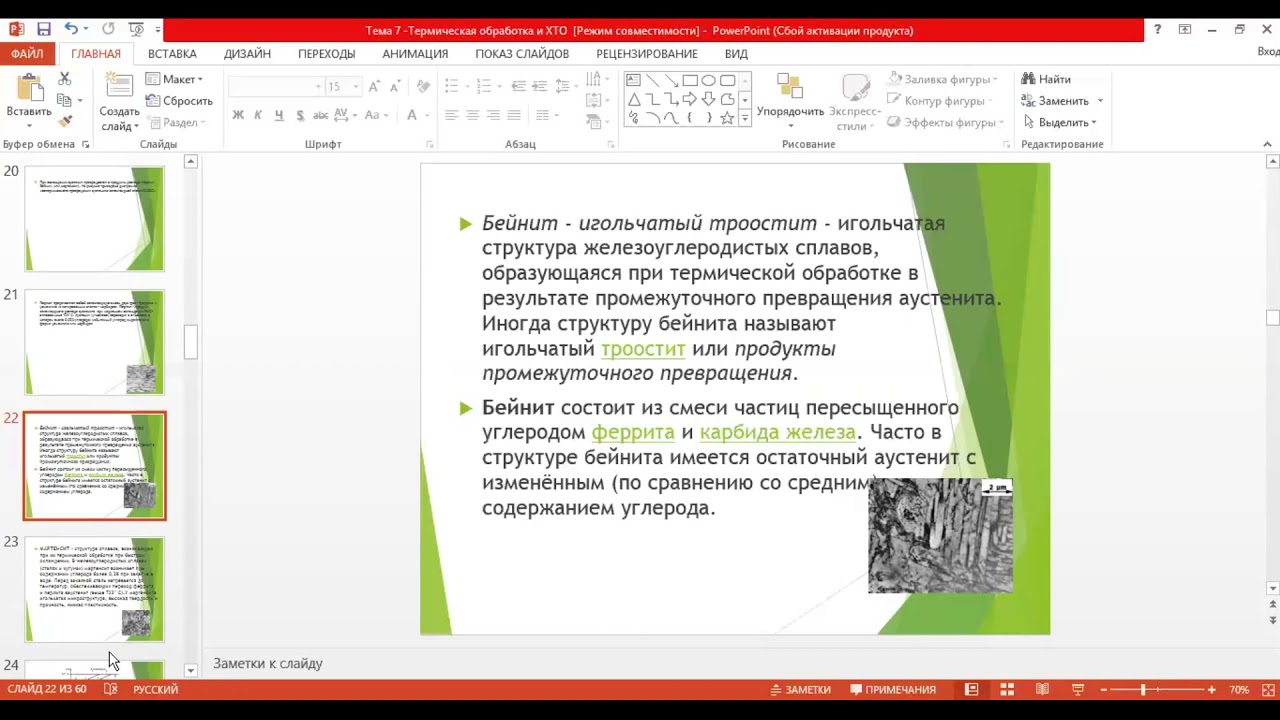Toggle ПРИМЕЧАНИЯ comments pane

(x=893, y=690)
